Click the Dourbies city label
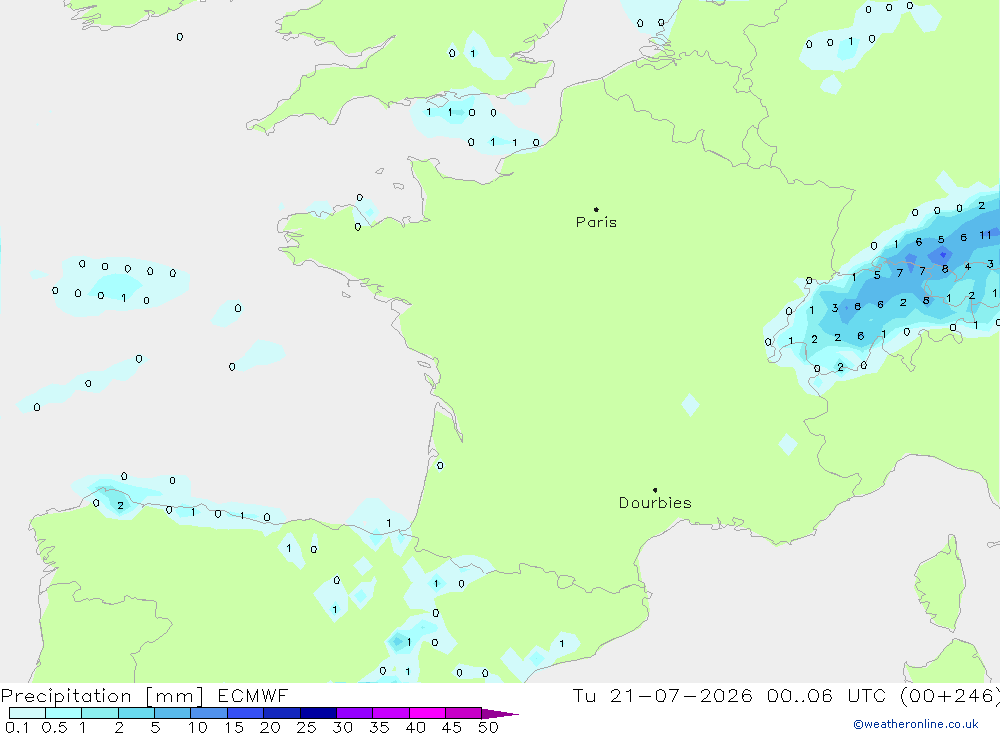 655,503
